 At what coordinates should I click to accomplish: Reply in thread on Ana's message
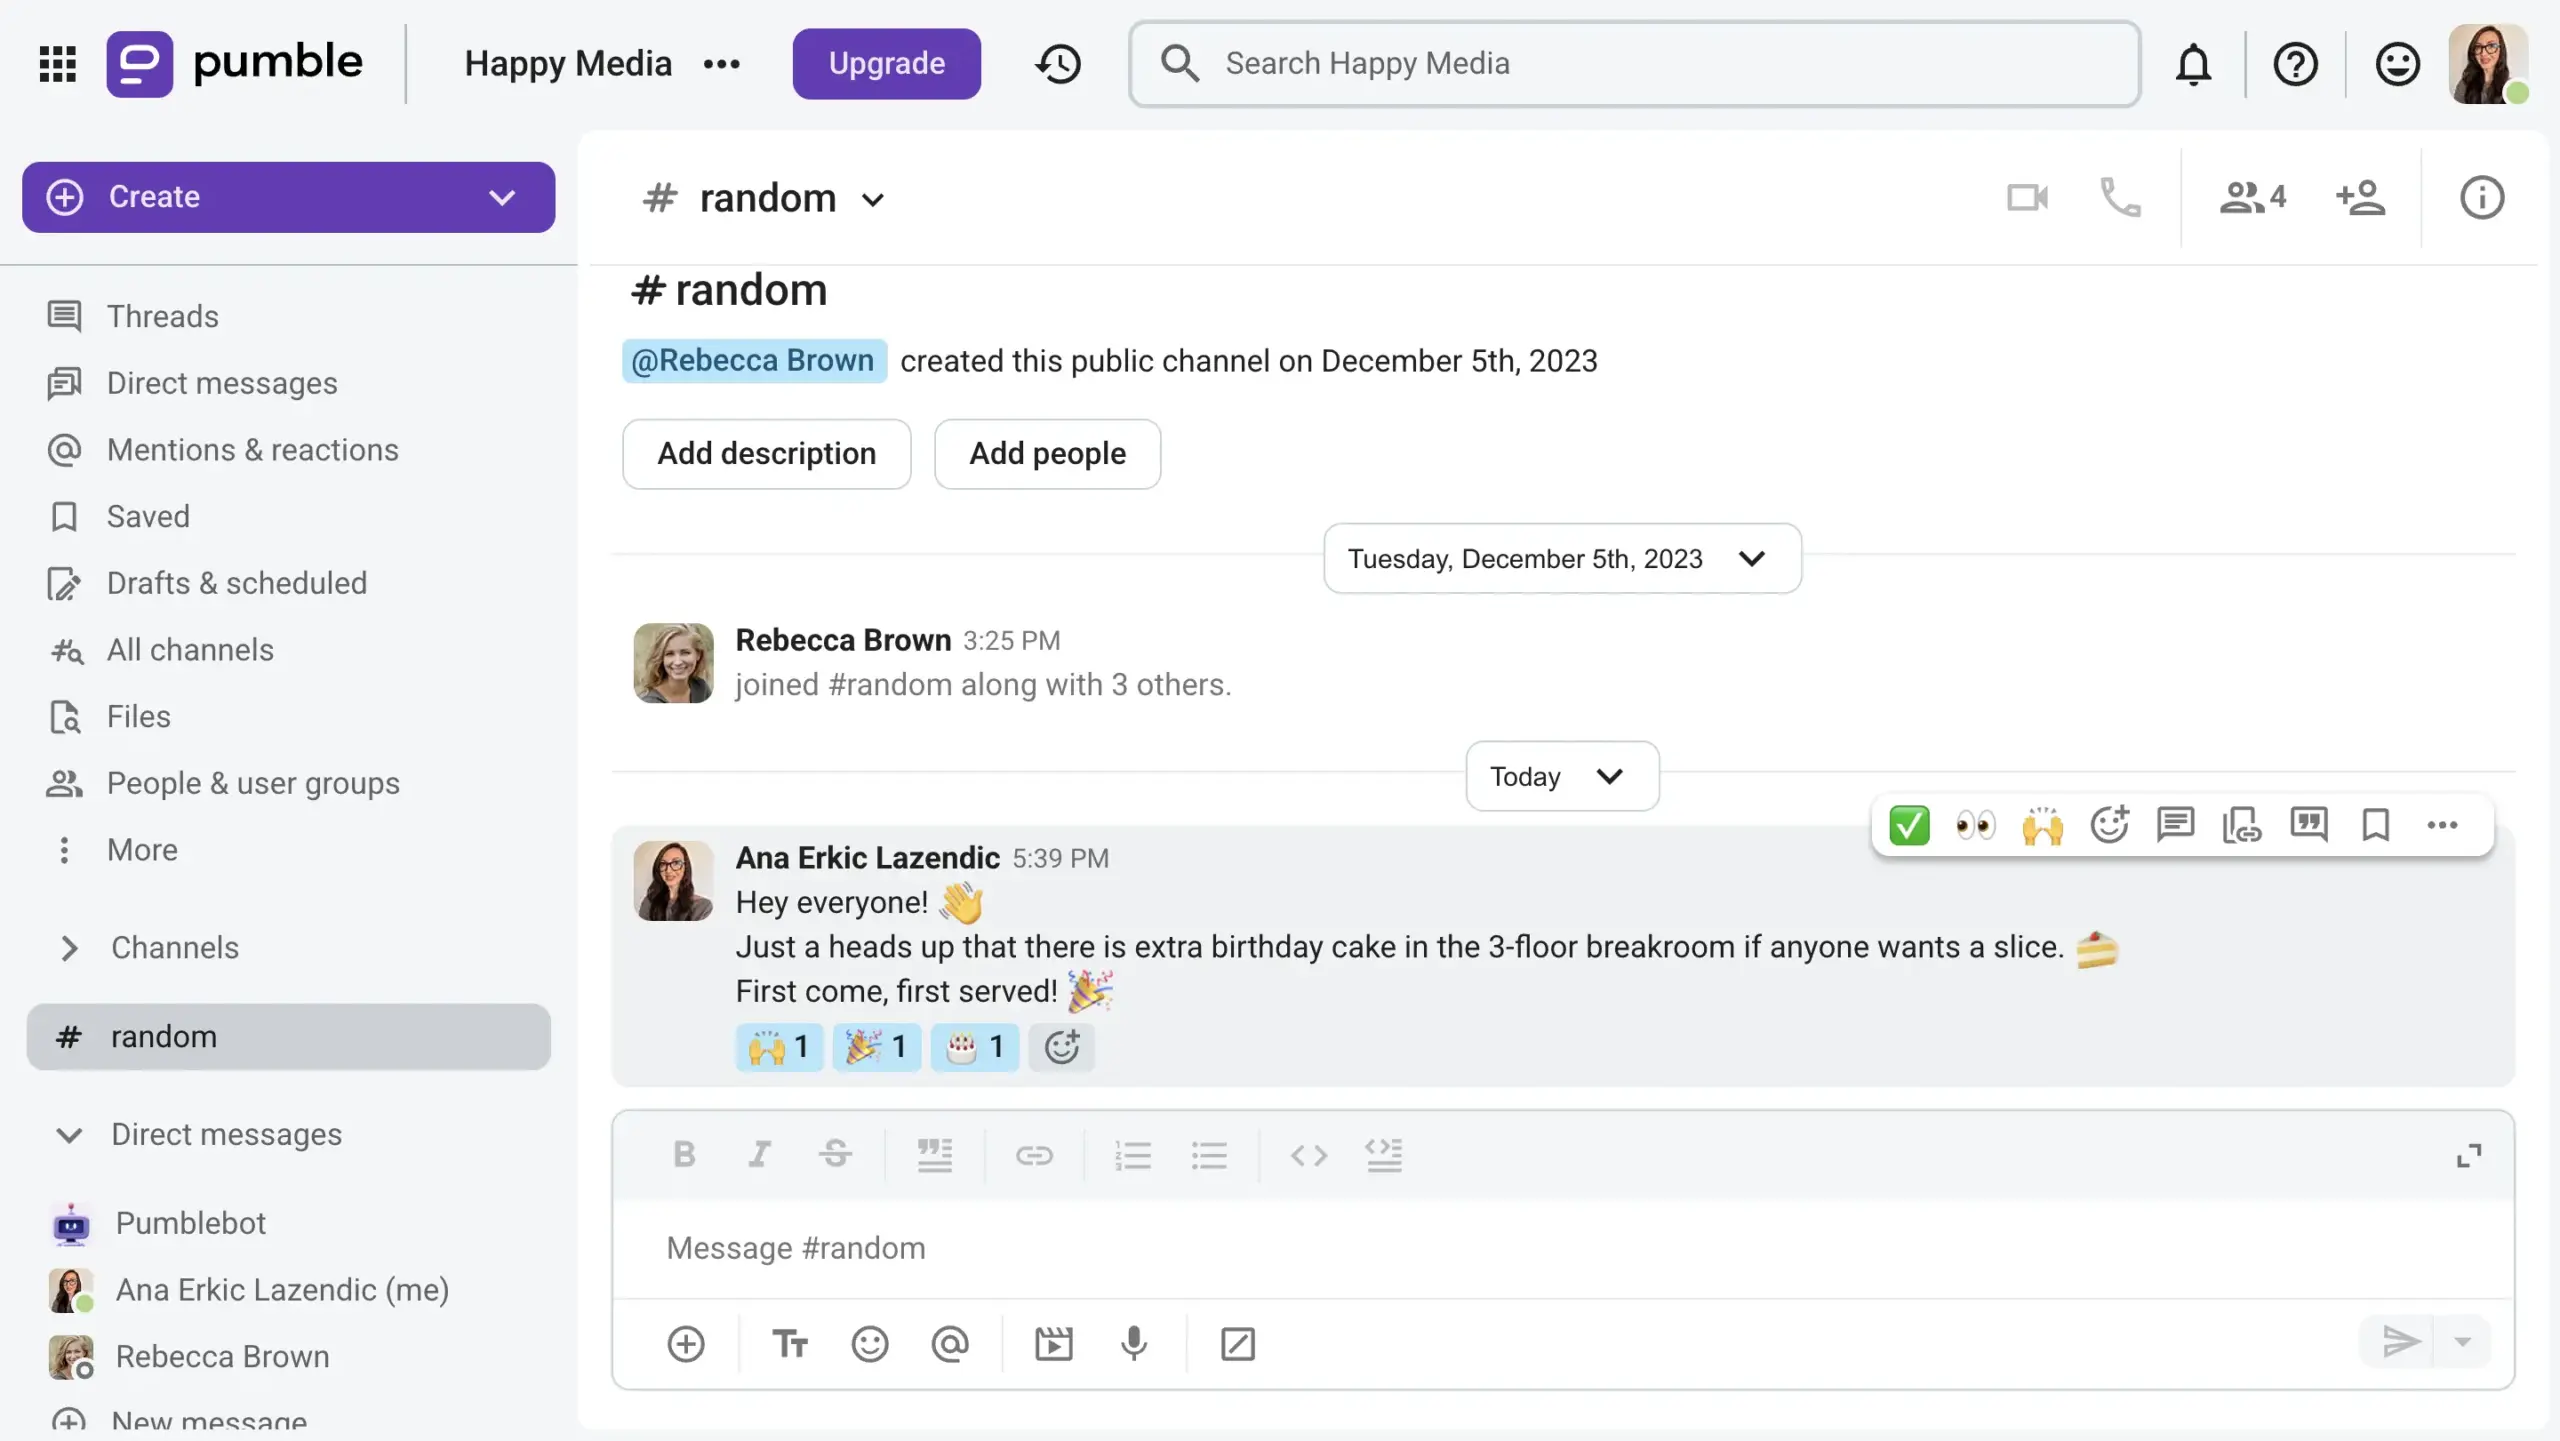point(2175,825)
